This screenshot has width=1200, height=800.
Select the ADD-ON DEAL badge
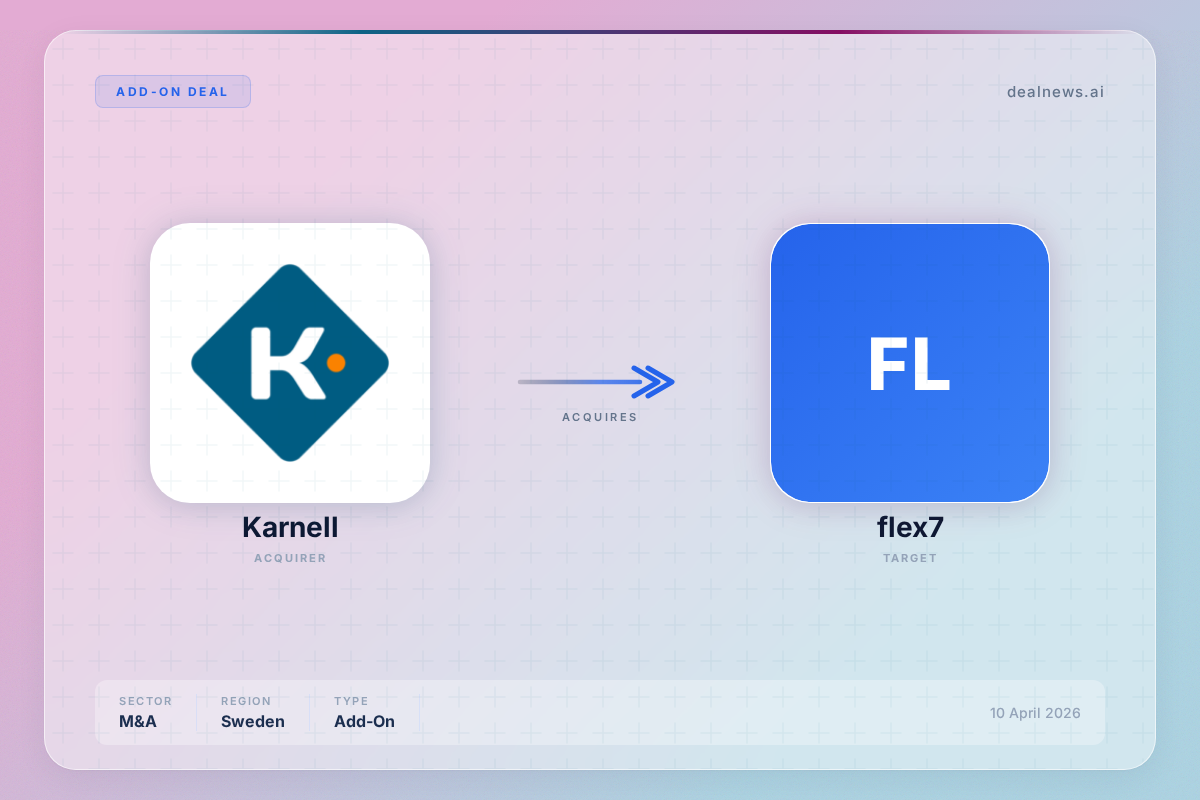(x=173, y=91)
